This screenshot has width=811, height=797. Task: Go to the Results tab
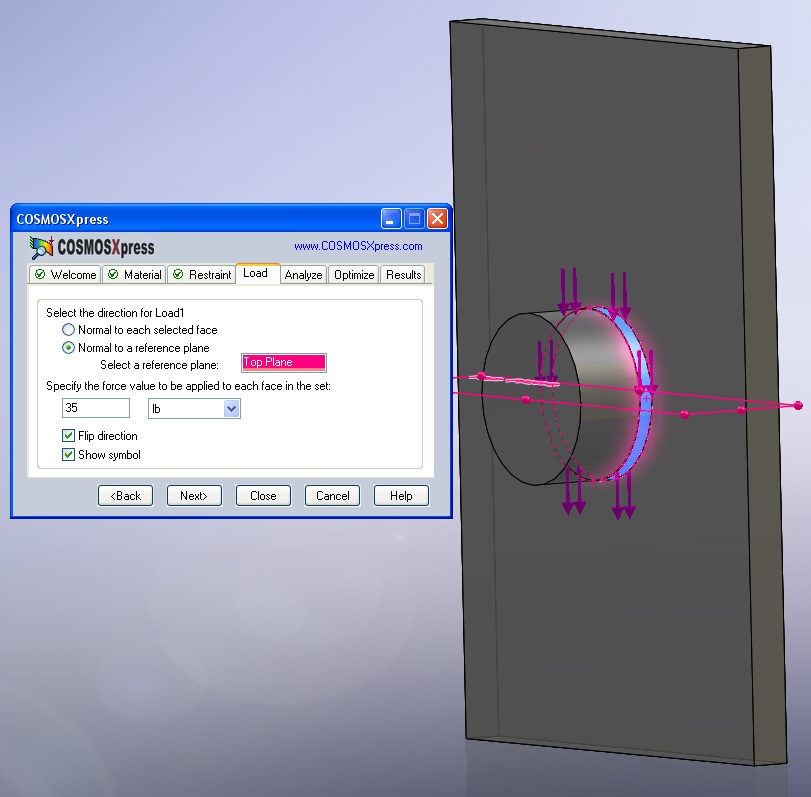pyautogui.click(x=403, y=275)
